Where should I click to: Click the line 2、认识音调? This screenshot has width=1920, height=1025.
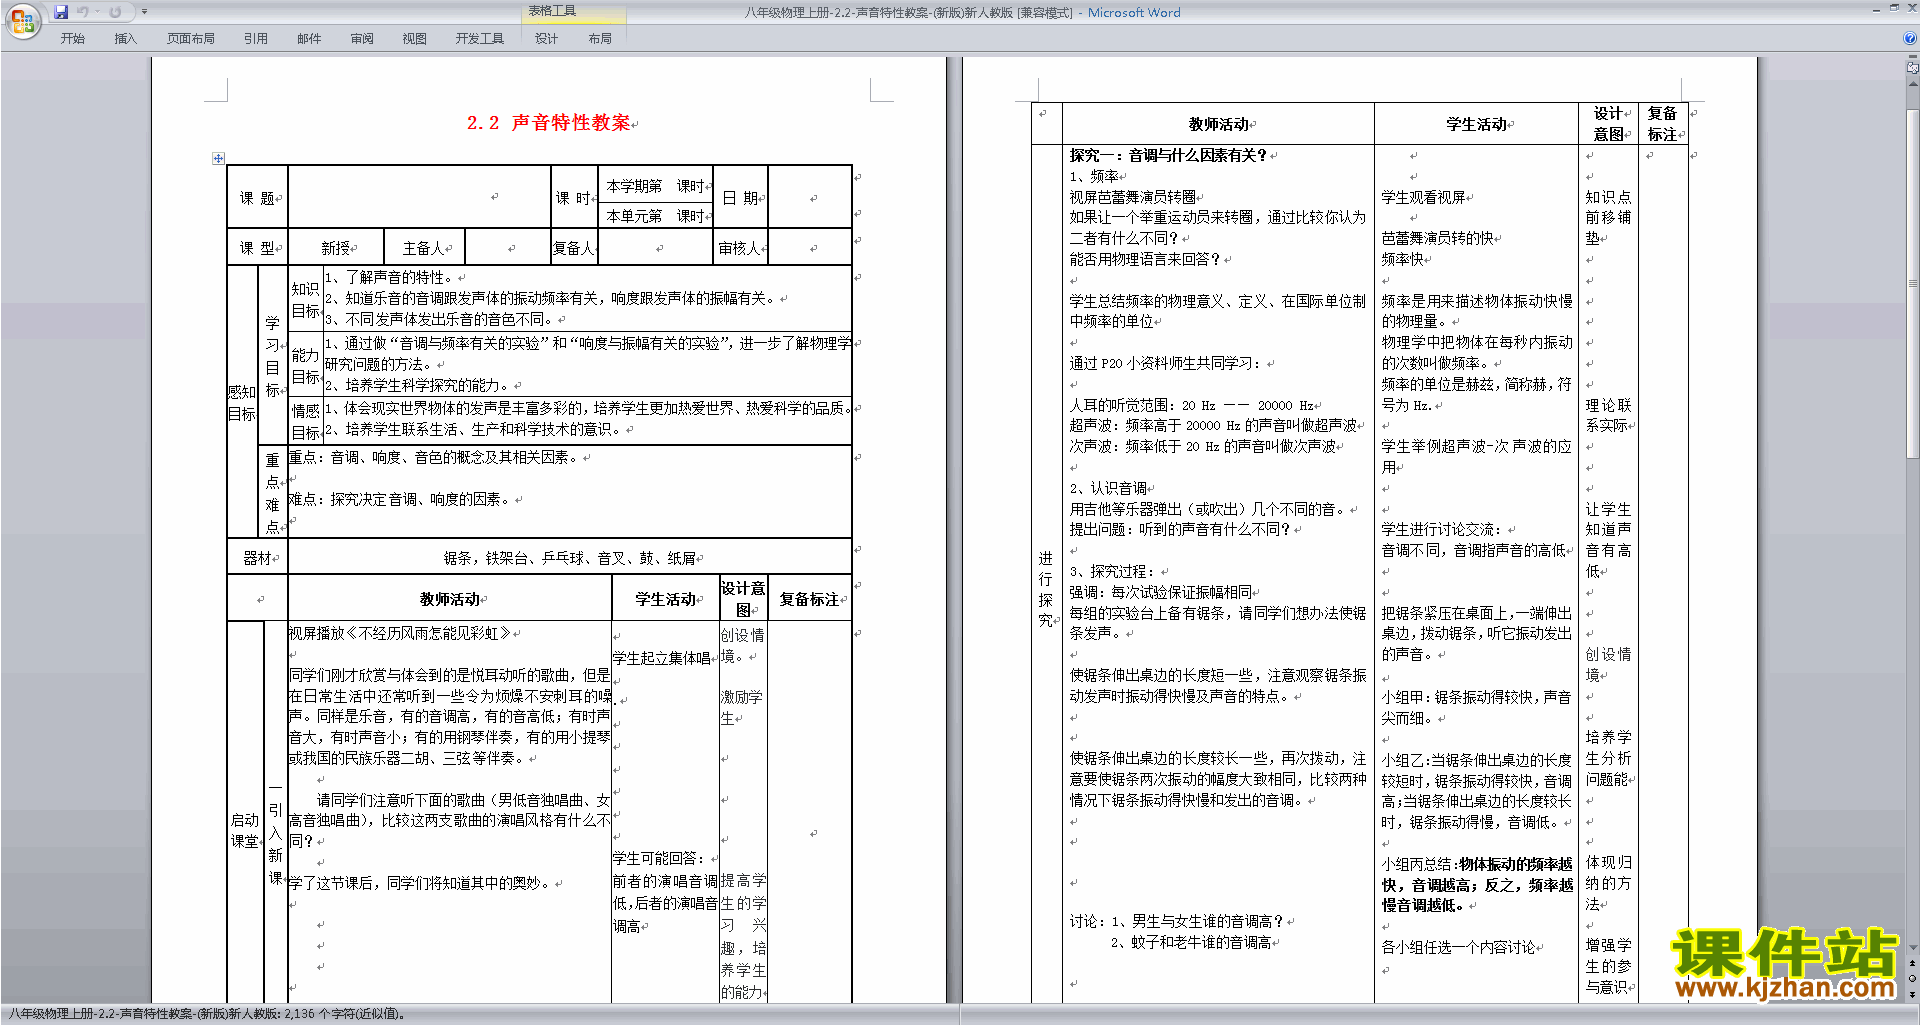click(x=1108, y=488)
